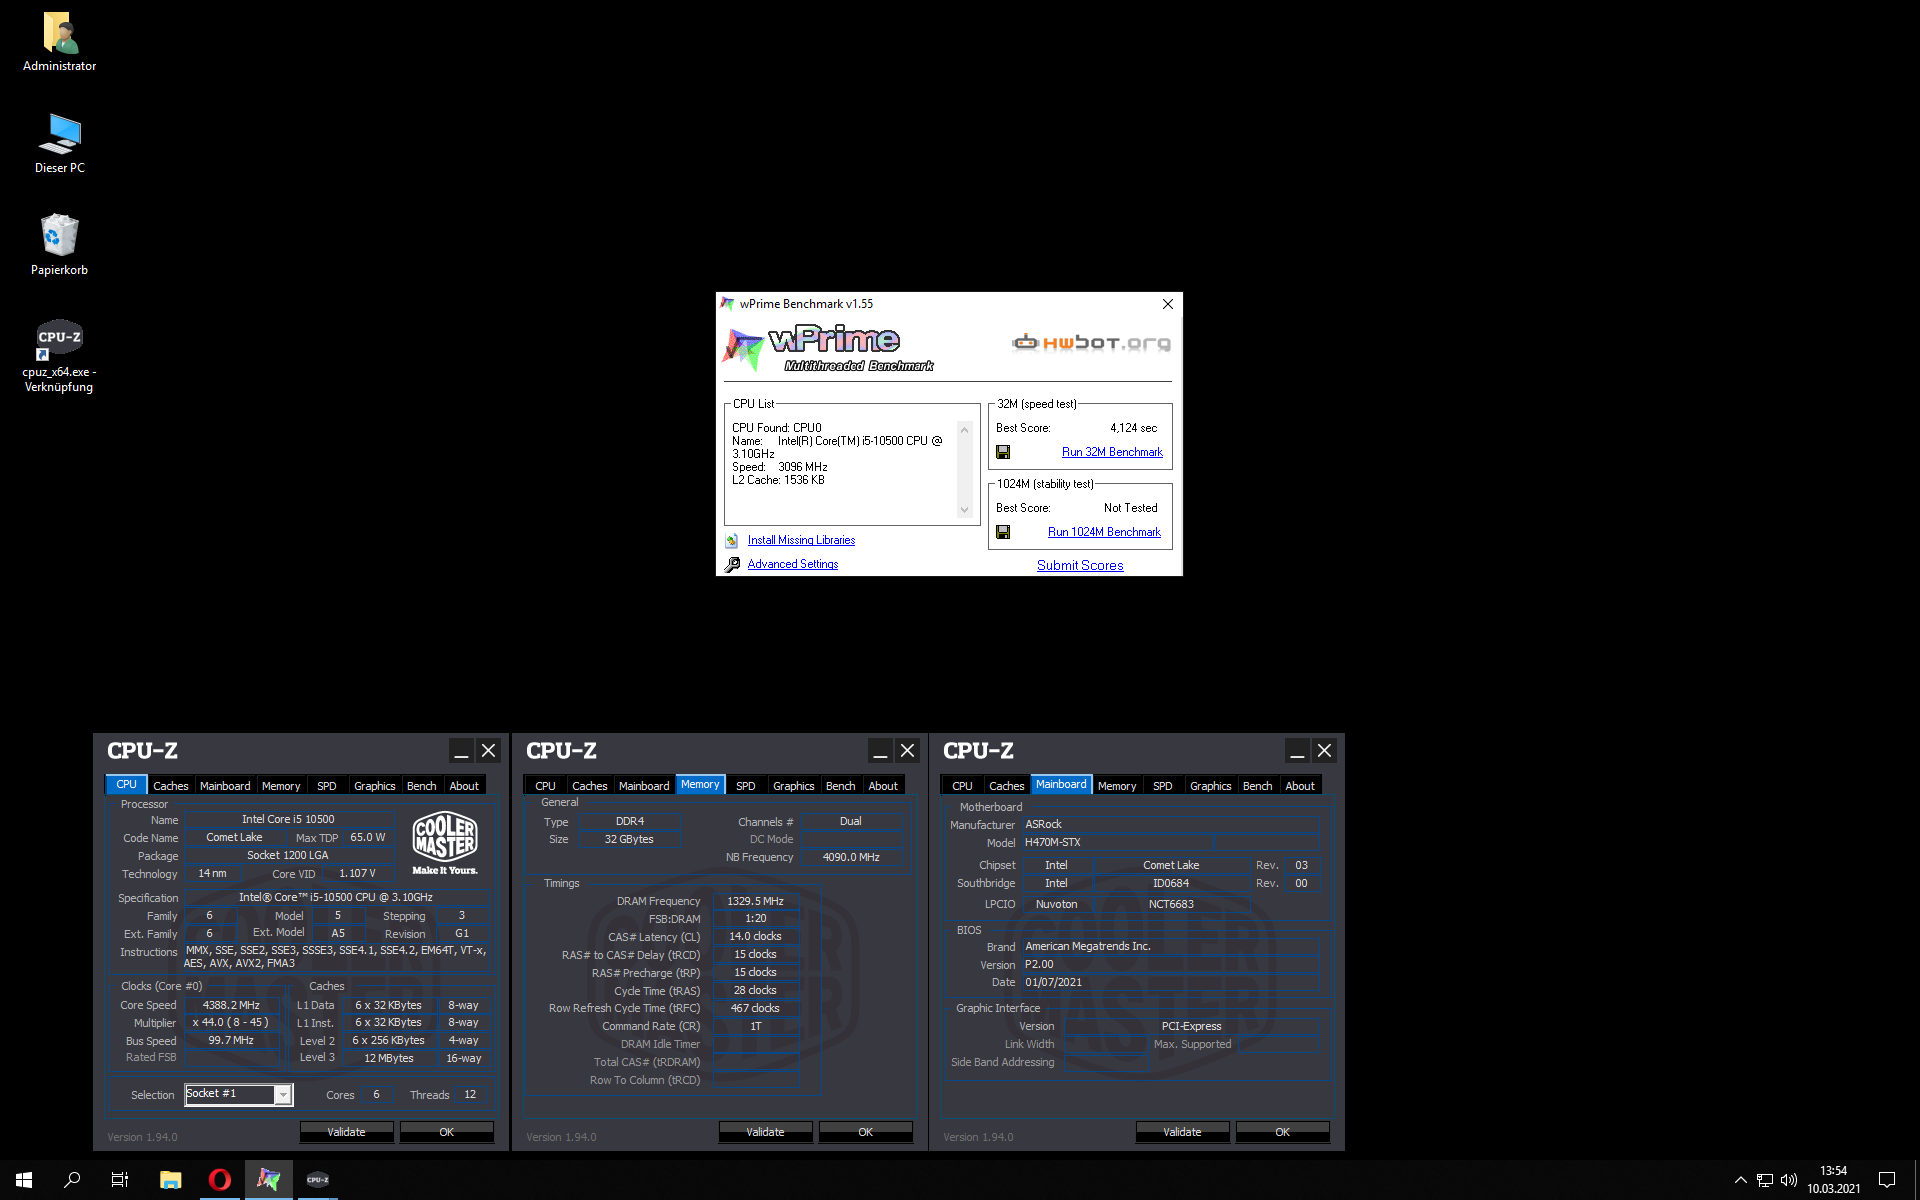Open About tab in left CPU-Z
Viewport: 1920px width, 1200px height.
pyautogui.click(x=464, y=786)
